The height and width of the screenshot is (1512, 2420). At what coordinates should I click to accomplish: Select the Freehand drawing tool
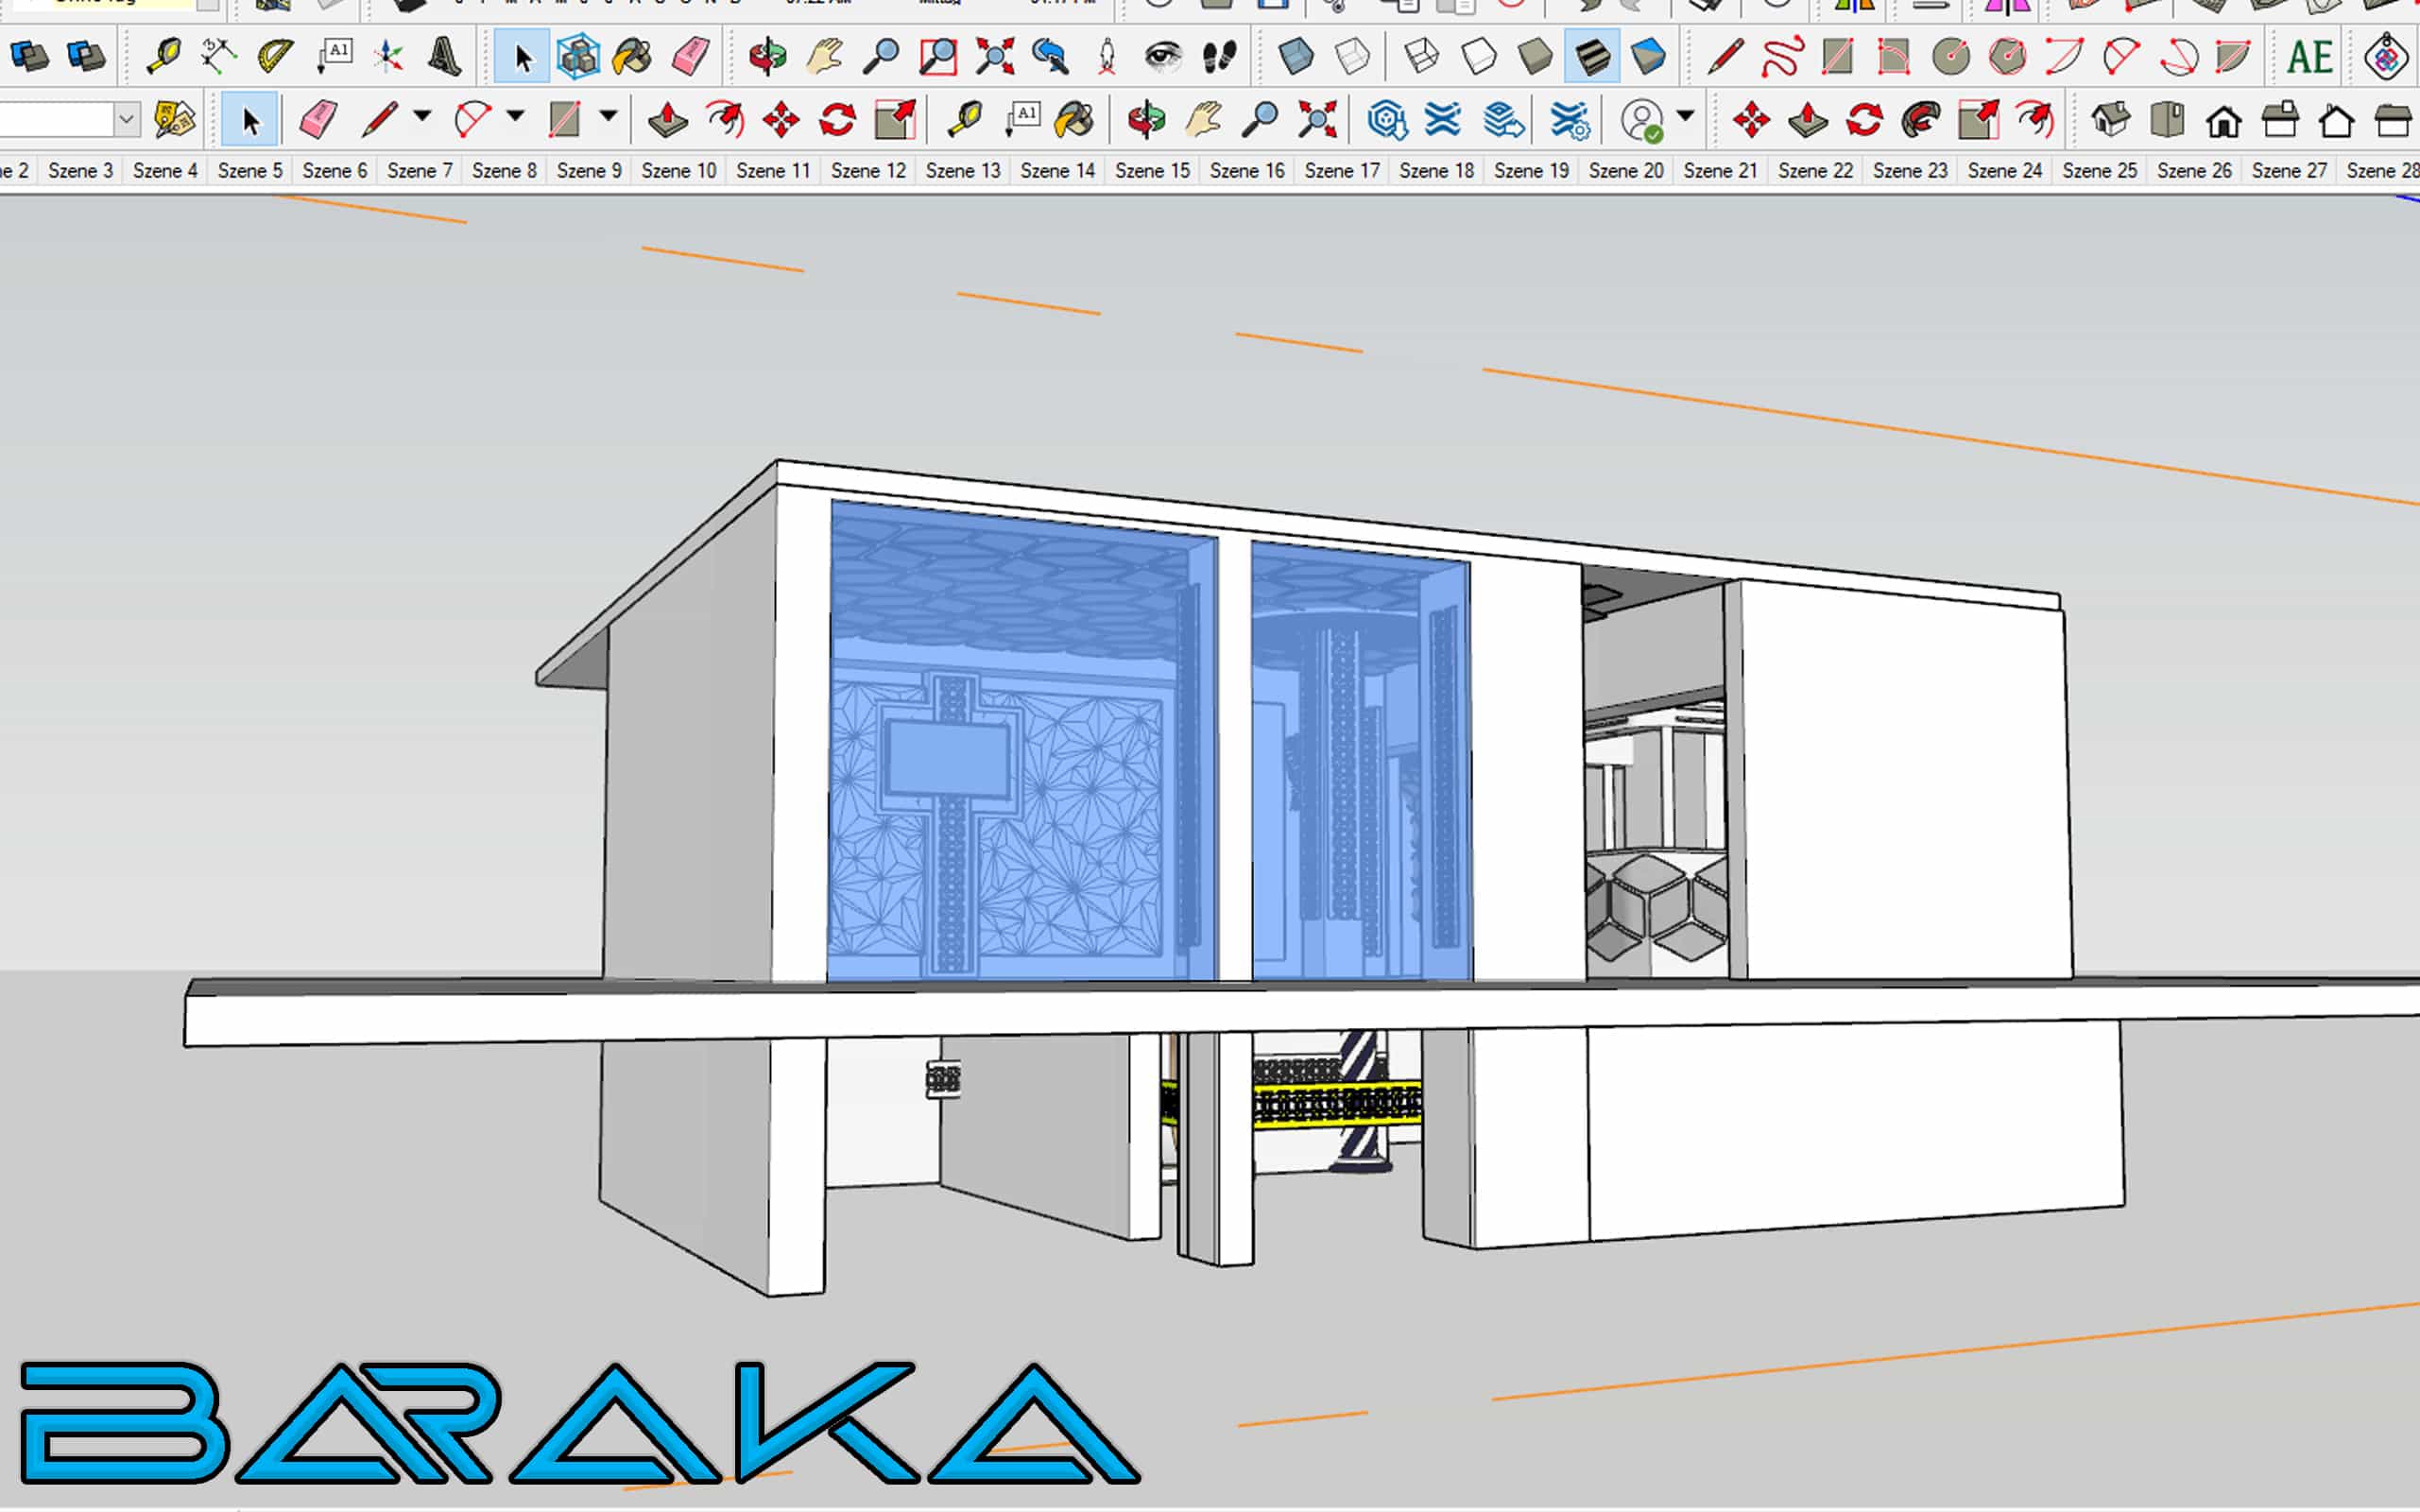pos(1782,56)
